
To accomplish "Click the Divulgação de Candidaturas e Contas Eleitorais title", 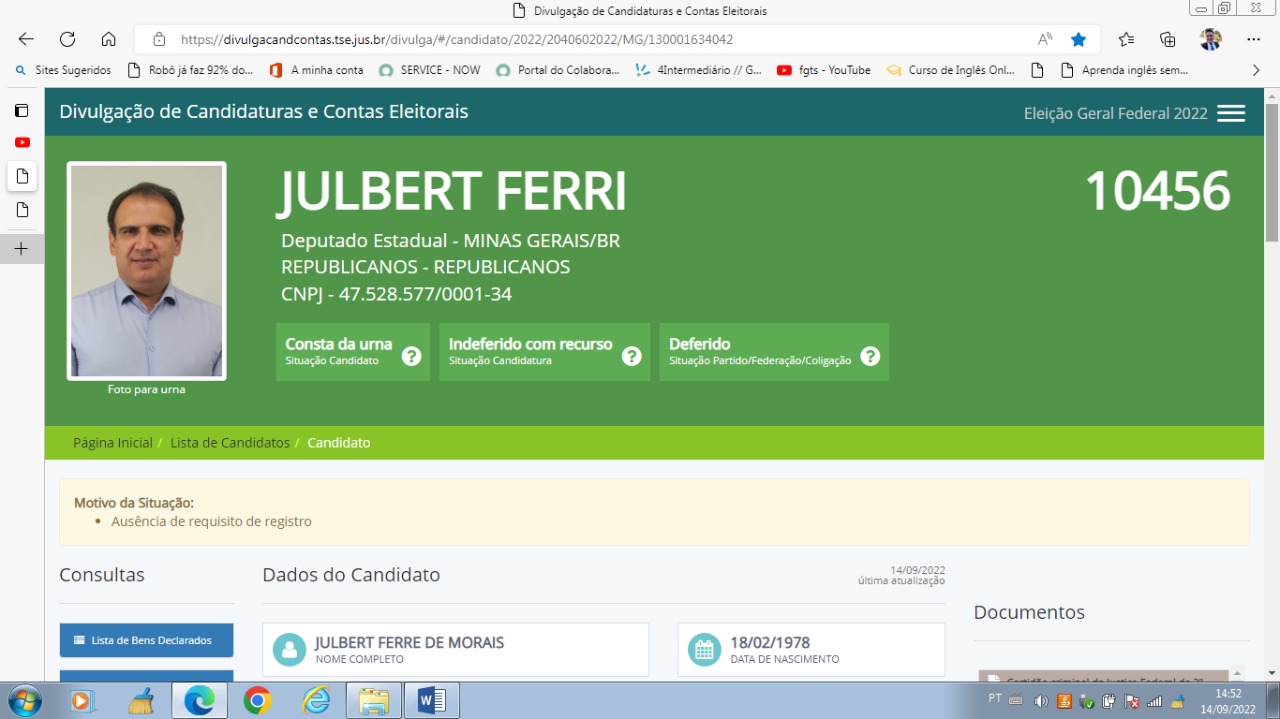I will click(264, 112).
